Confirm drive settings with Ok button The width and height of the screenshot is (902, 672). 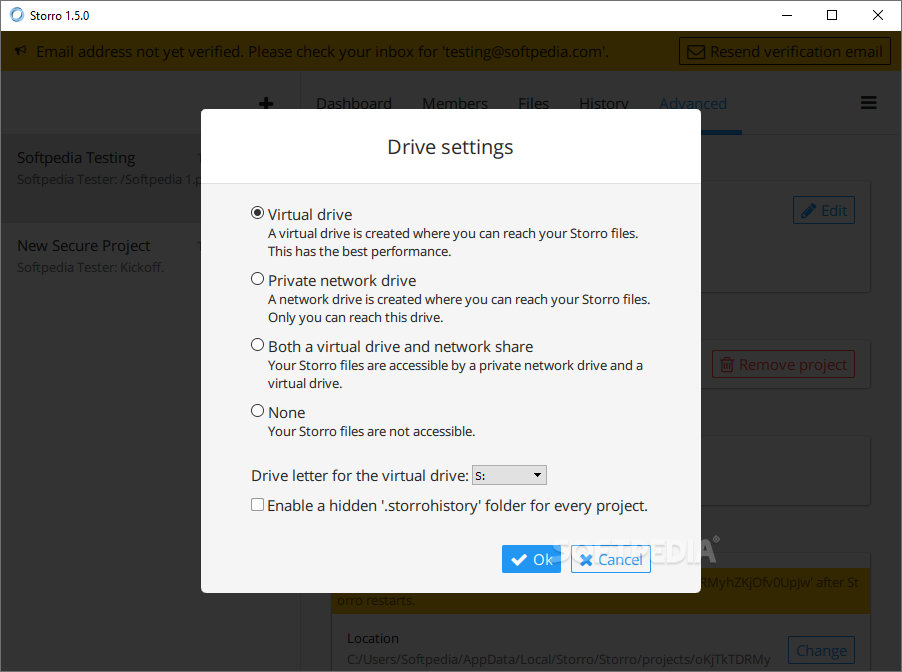click(x=531, y=559)
